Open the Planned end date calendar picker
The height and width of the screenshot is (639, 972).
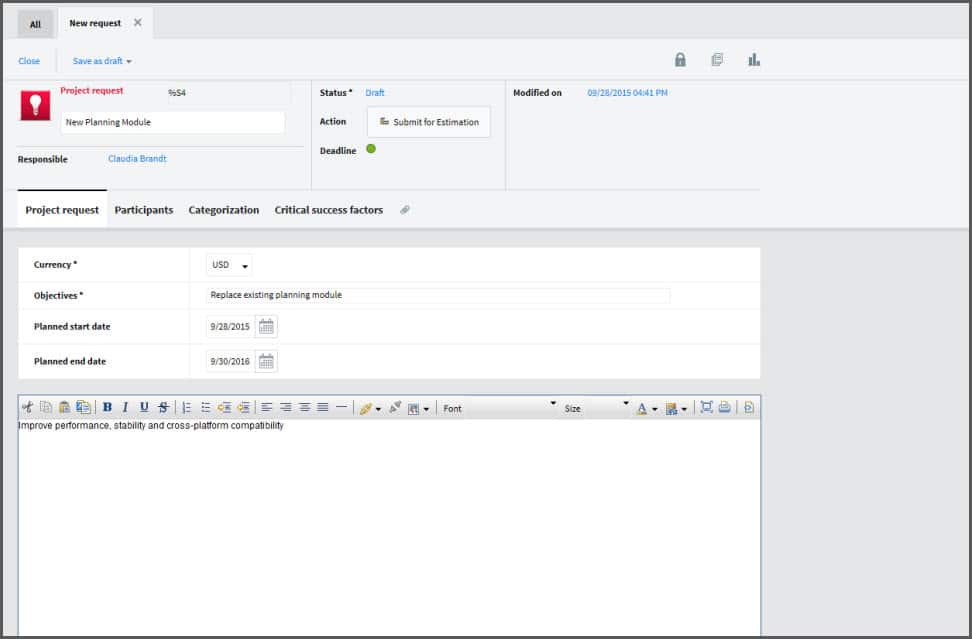click(266, 362)
